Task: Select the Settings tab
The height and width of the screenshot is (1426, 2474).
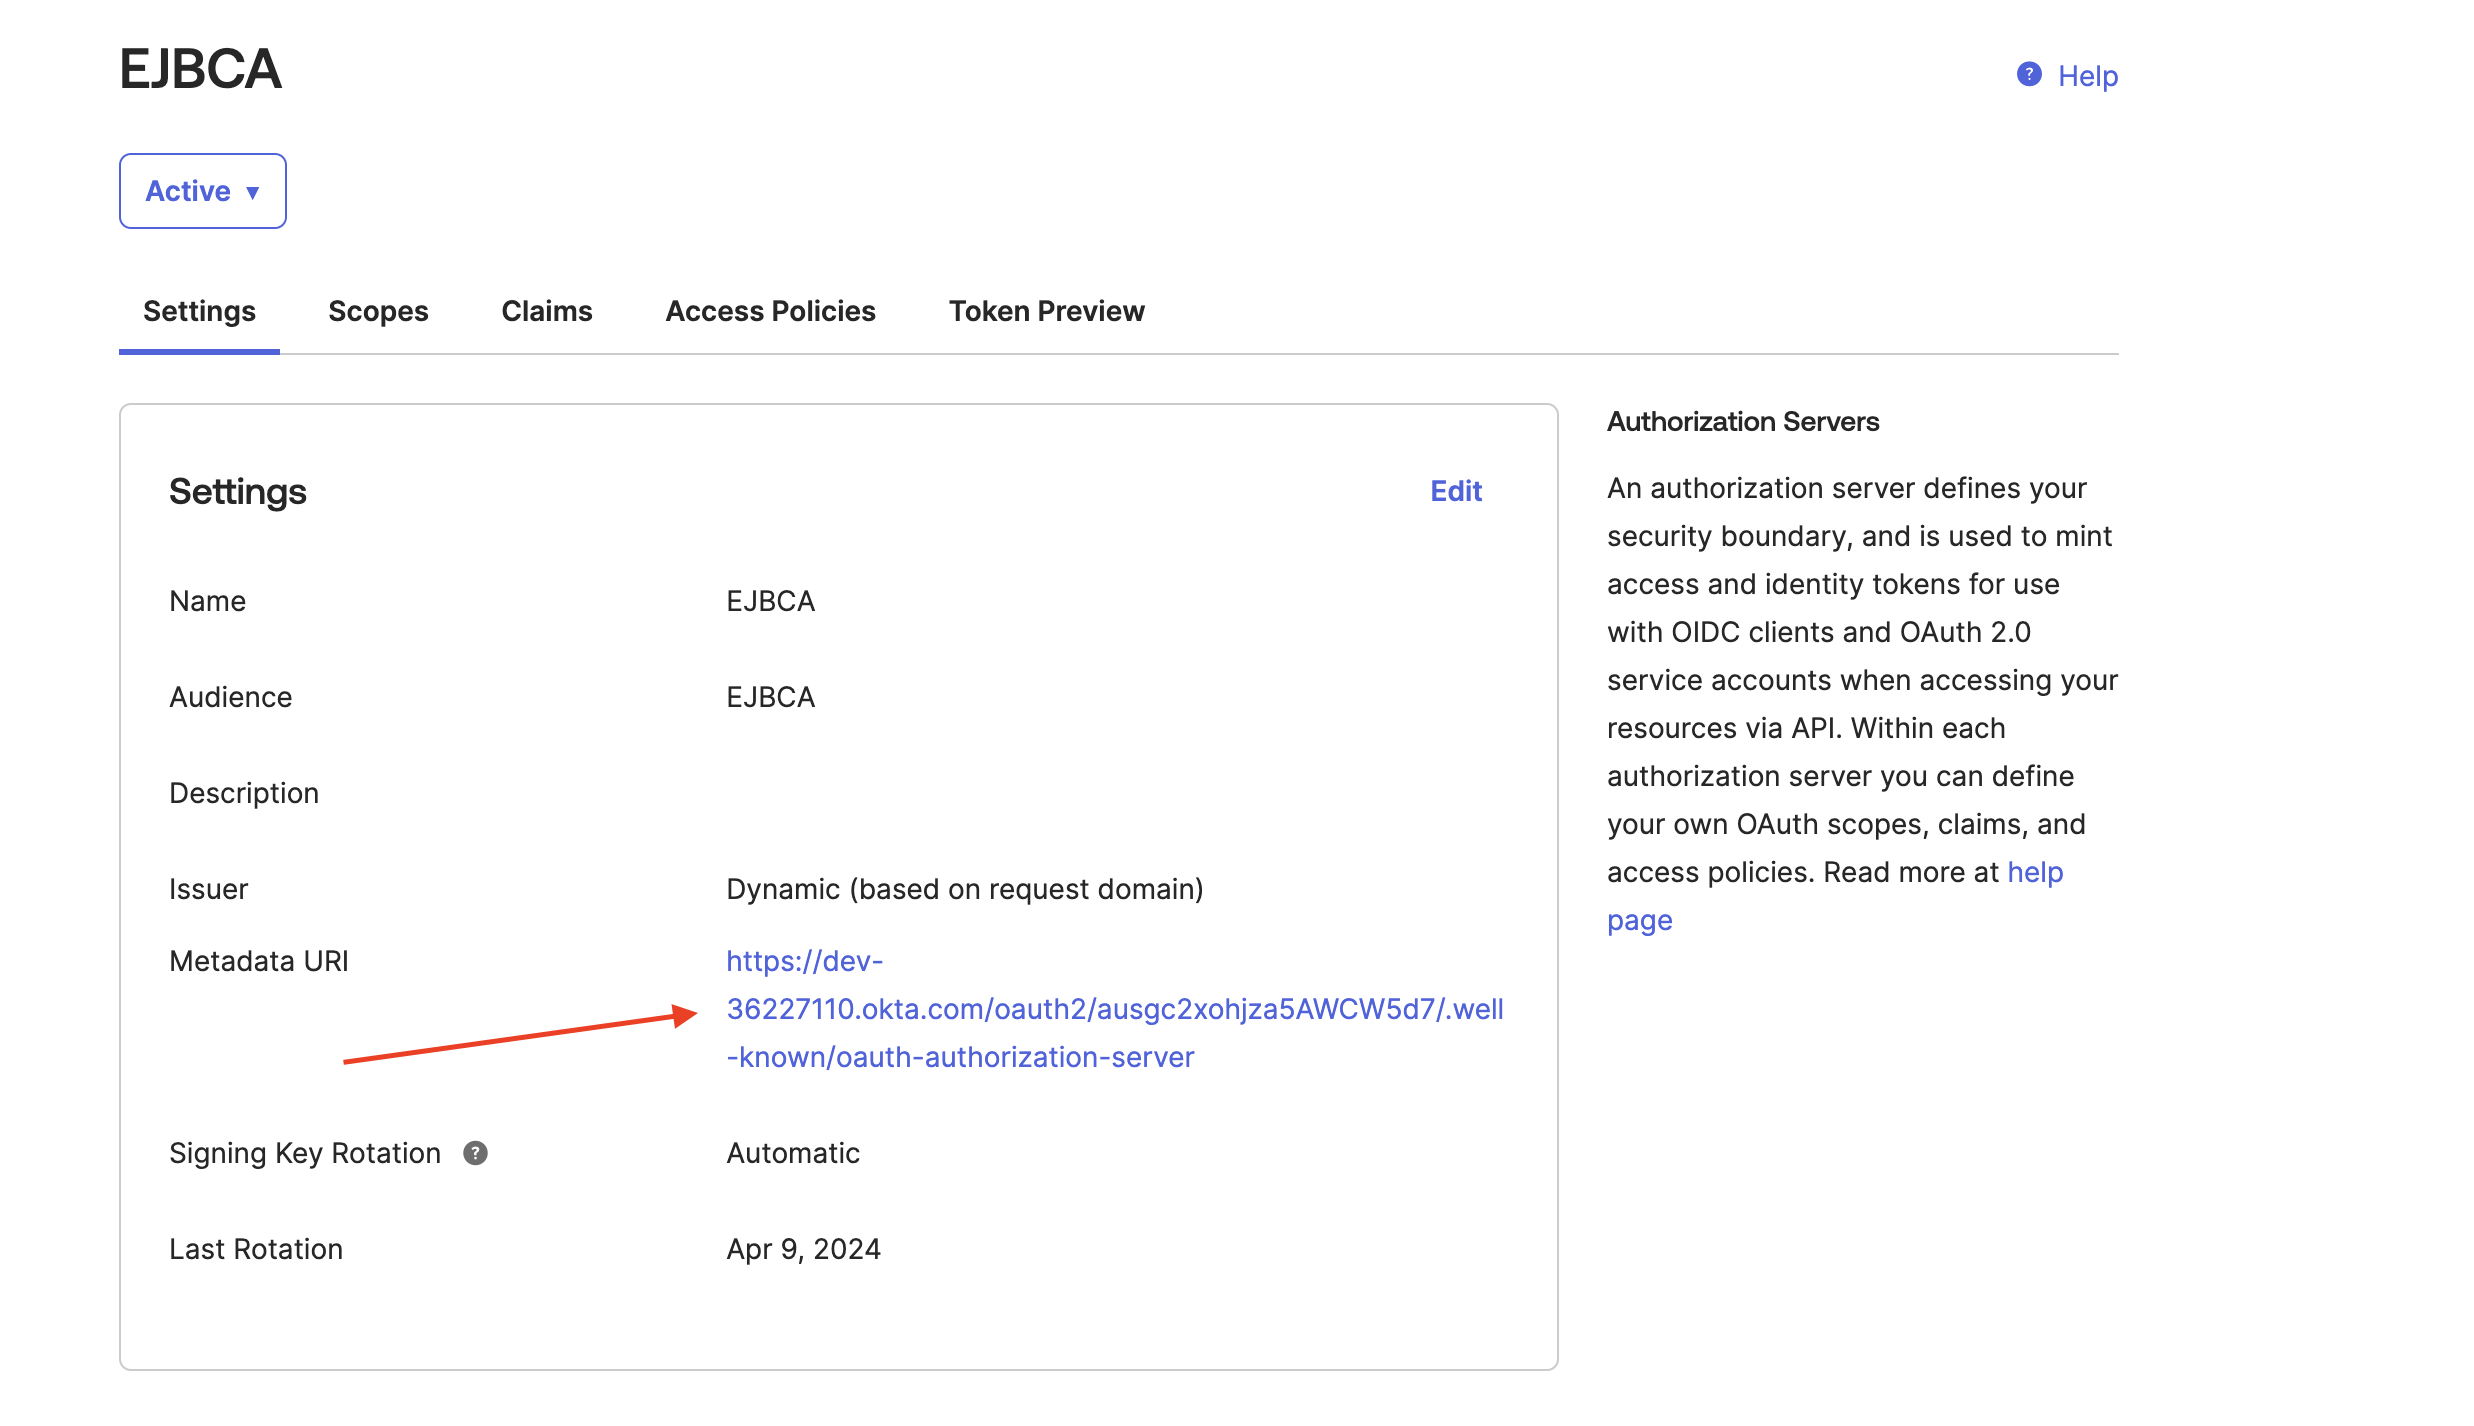Action: point(199,311)
